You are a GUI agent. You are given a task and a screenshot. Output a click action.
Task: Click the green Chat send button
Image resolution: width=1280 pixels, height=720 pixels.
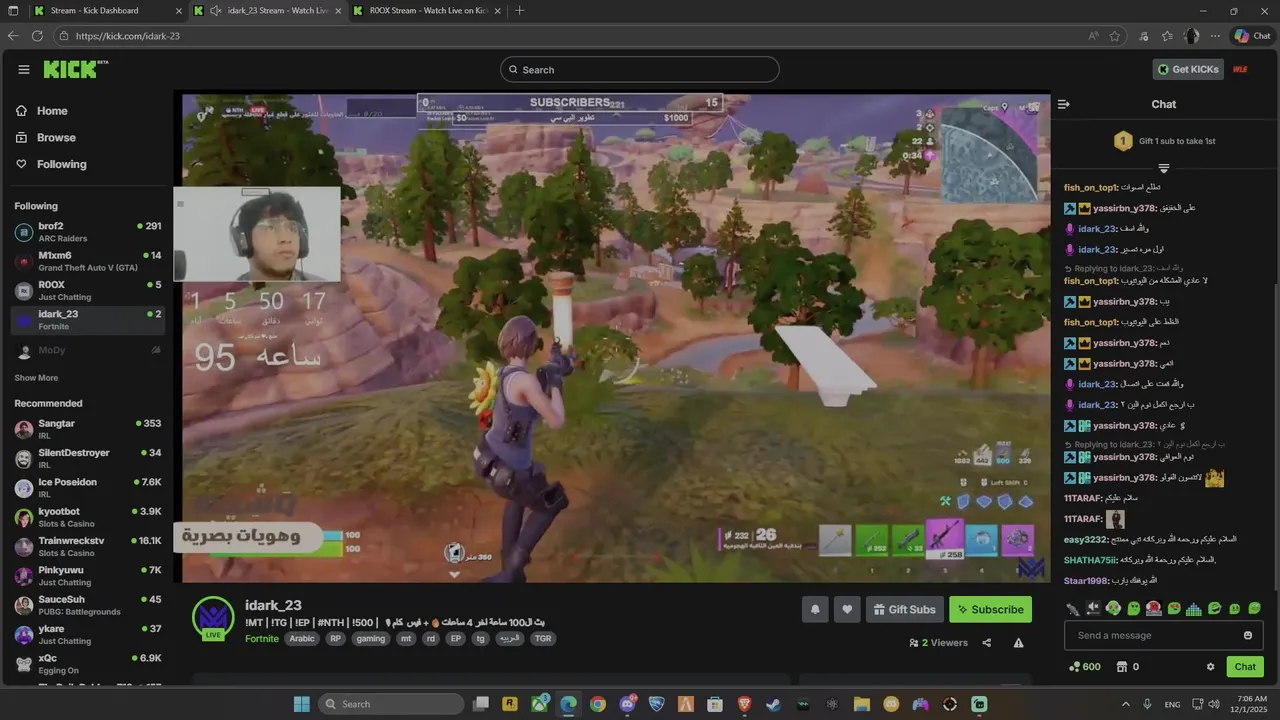[1245, 667]
